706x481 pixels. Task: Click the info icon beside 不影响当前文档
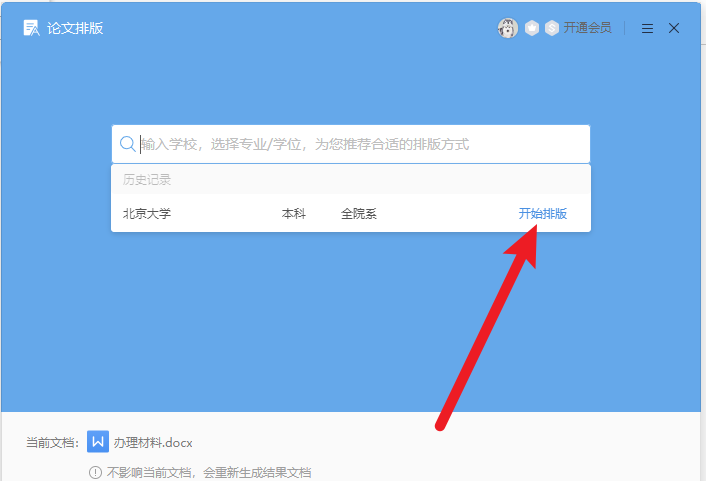(x=95, y=472)
